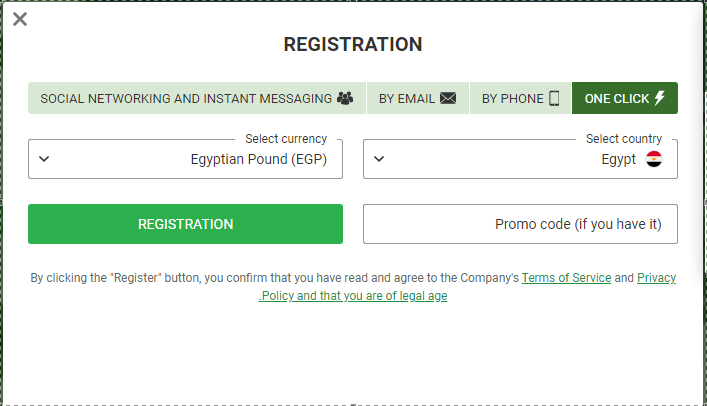Screen dimensions: 707x406
Task: Open the Privacy Policy link
Action: 656,278
